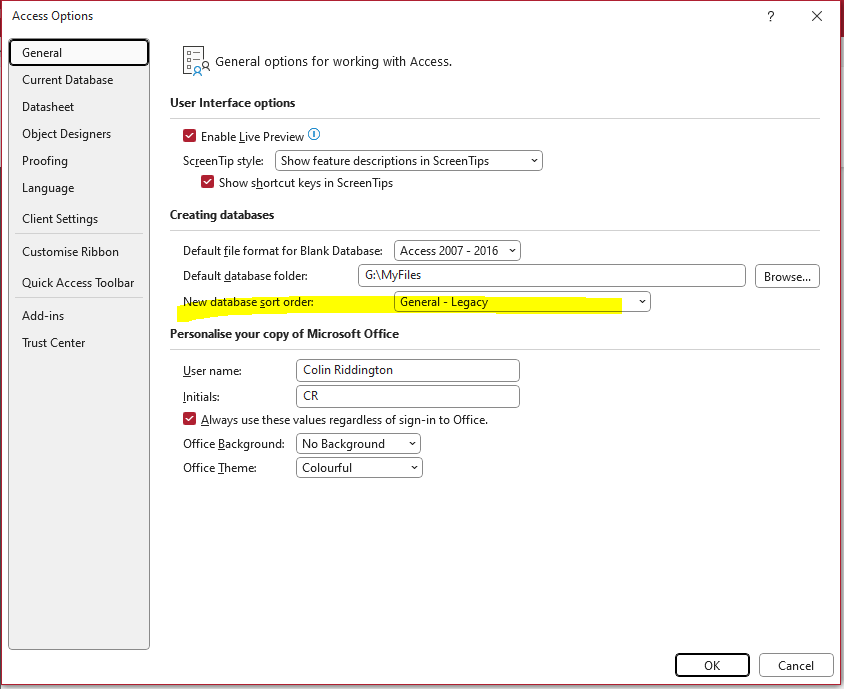The image size is (844, 689).
Task: Click the User Interface options heading
Action: (x=233, y=103)
